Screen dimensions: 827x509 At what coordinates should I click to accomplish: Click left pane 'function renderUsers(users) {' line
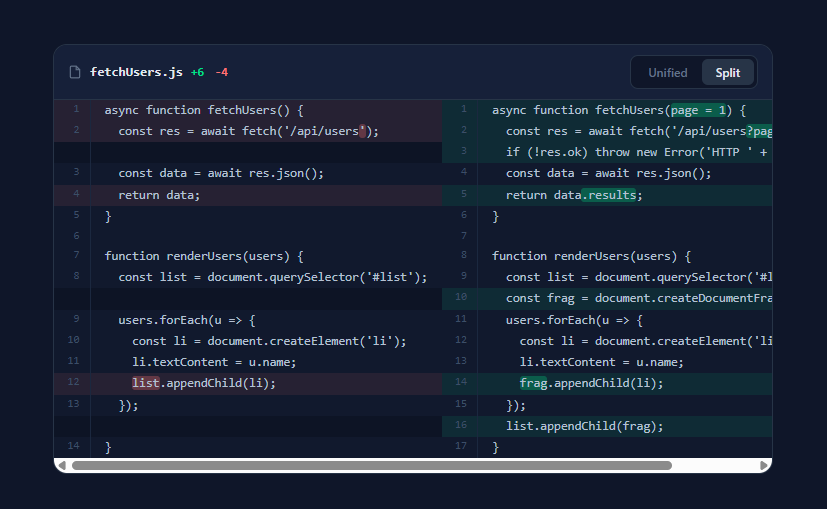coord(248,256)
